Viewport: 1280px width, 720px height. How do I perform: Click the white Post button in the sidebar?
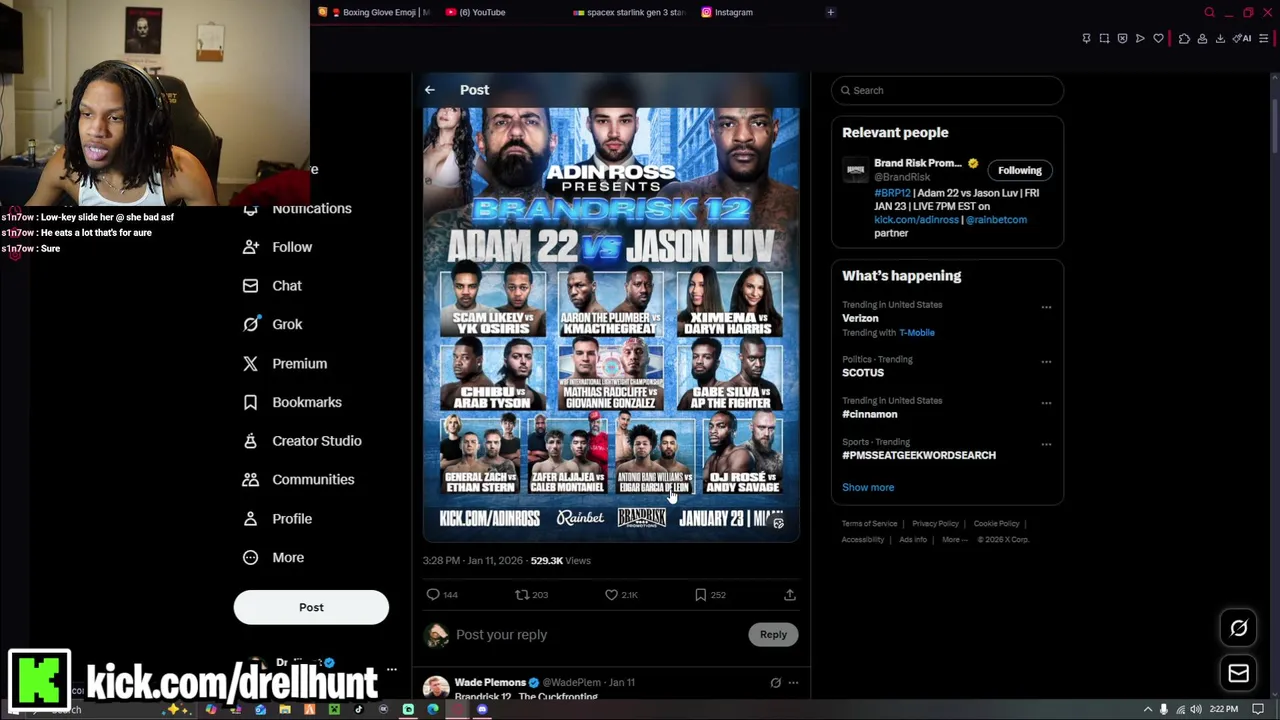(311, 607)
